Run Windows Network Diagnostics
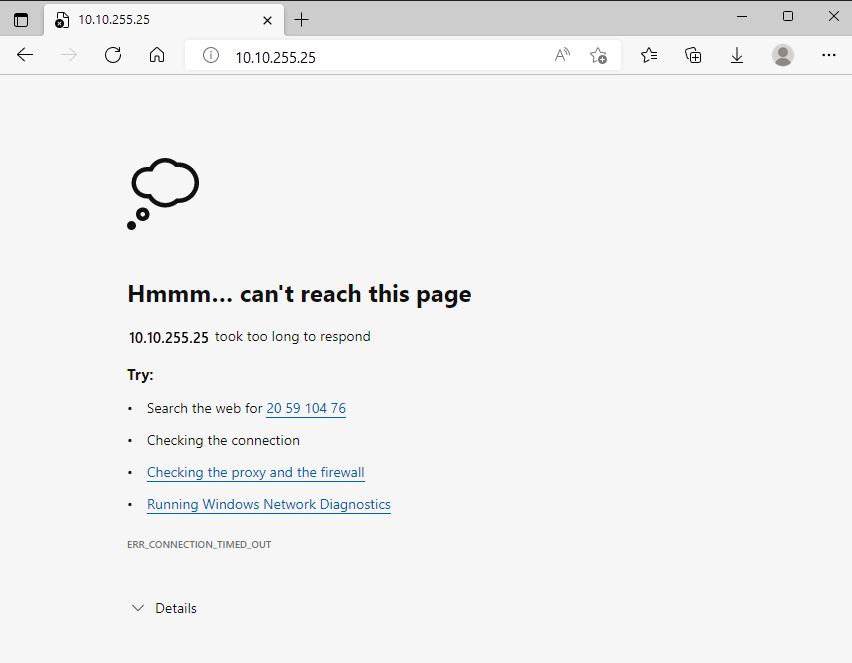 [268, 504]
